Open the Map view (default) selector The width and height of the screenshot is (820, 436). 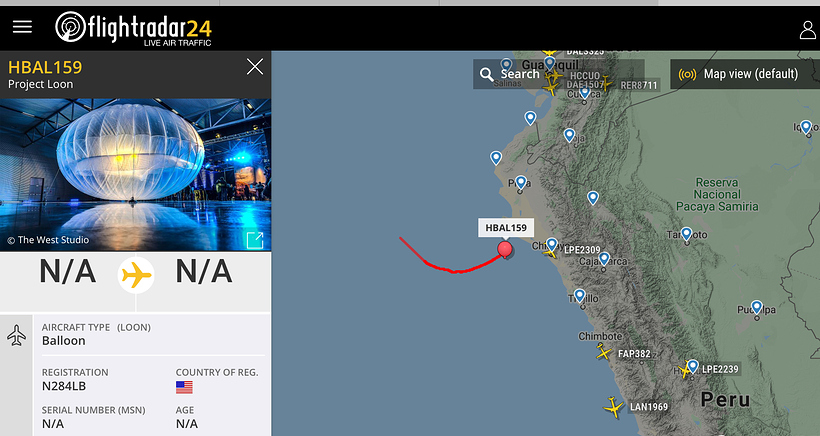pyautogui.click(x=744, y=74)
